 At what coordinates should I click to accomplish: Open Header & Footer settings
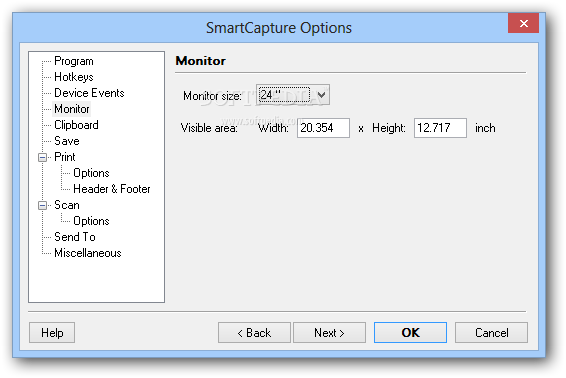tap(112, 189)
